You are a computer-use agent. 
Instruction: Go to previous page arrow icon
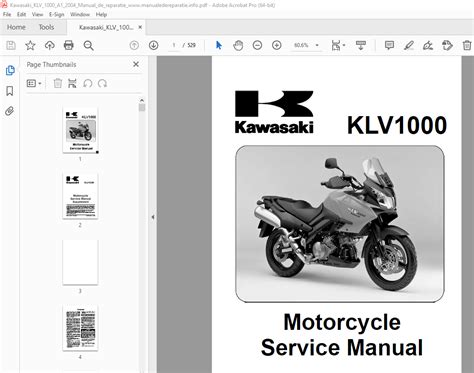[x=134, y=45]
